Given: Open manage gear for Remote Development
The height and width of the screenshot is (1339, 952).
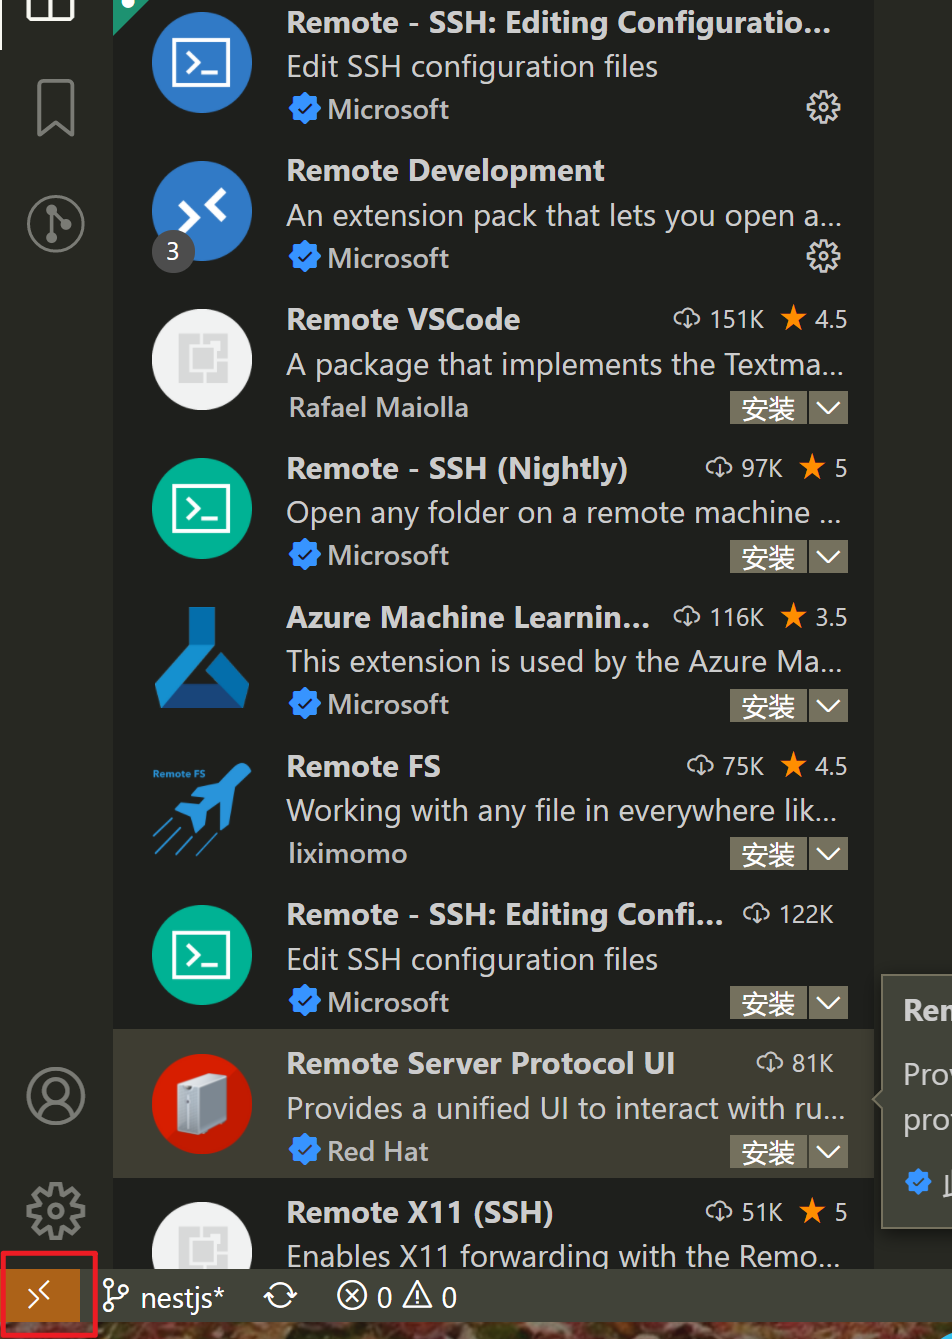Looking at the screenshot, I should (x=823, y=256).
